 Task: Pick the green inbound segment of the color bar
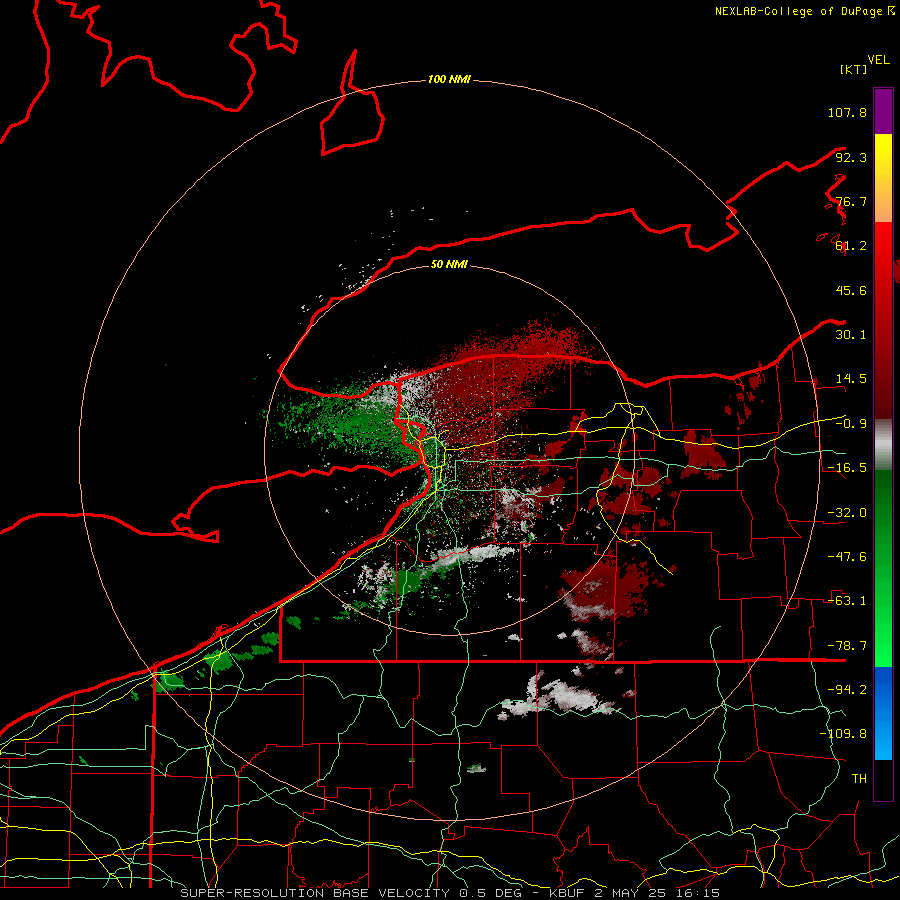point(883,568)
